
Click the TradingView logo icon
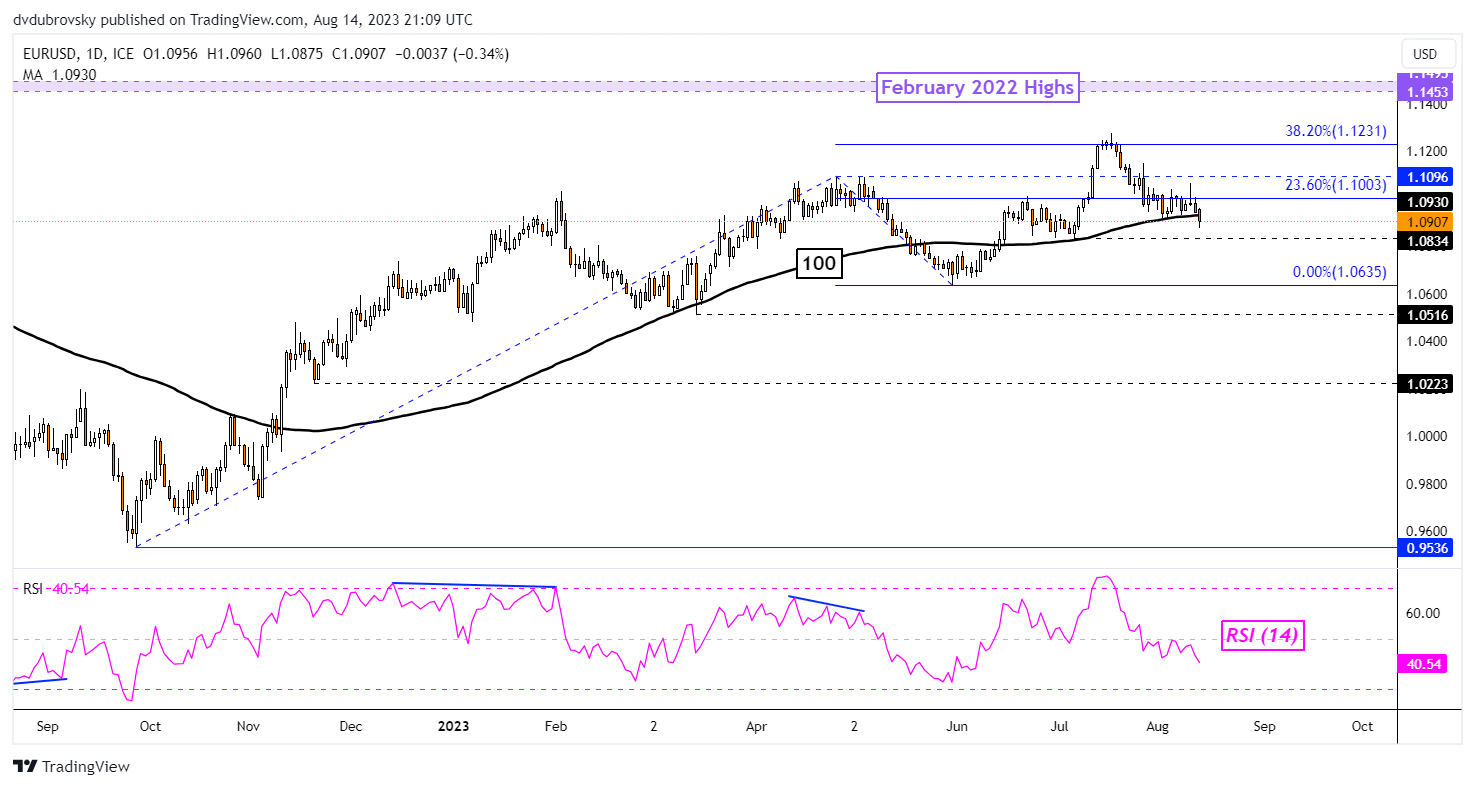click(x=25, y=767)
